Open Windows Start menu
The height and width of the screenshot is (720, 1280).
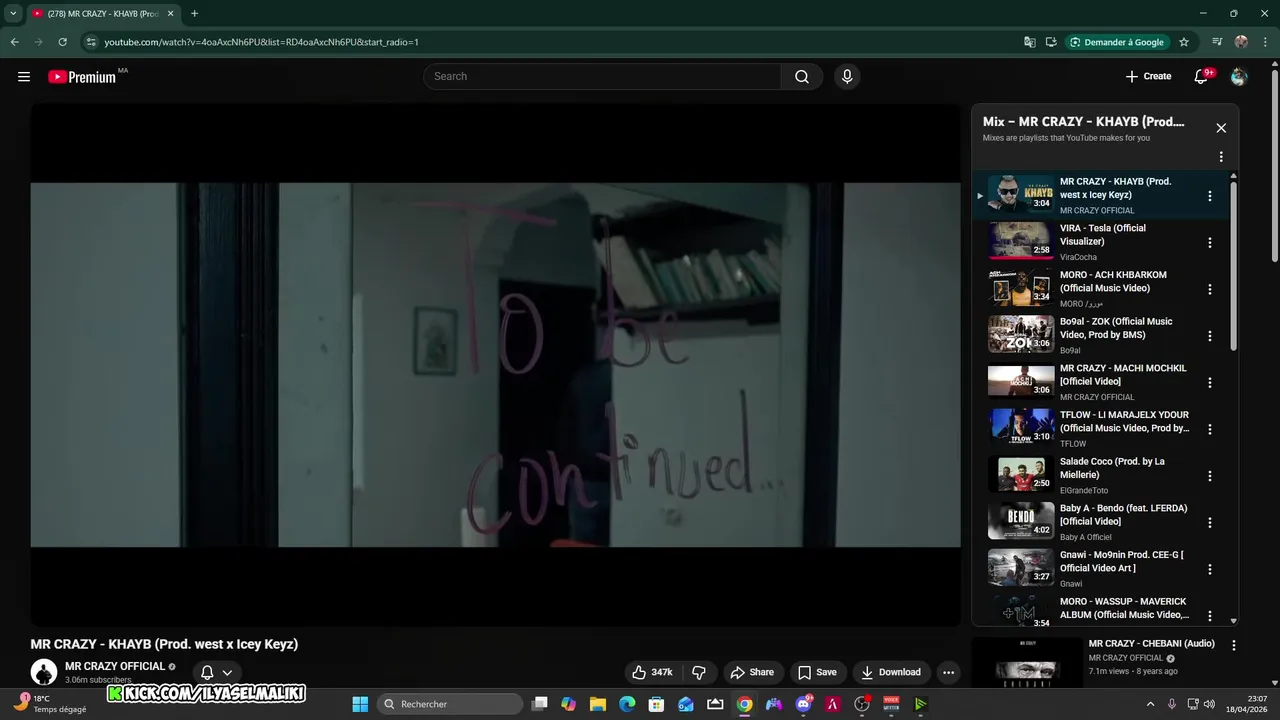click(x=360, y=704)
